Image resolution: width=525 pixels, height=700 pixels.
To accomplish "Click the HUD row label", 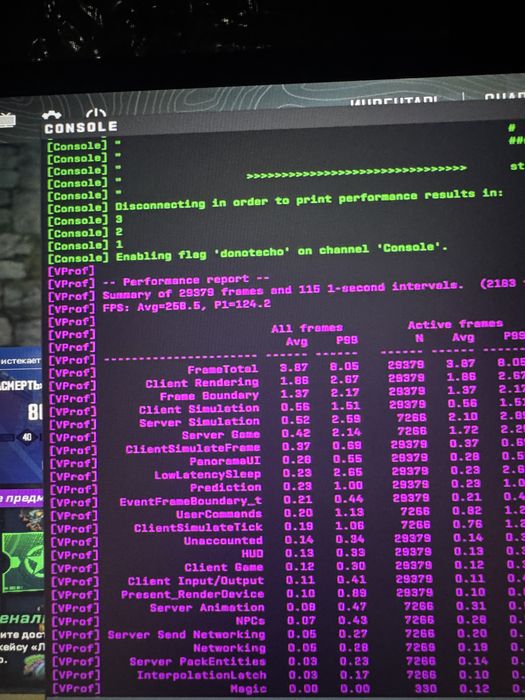I will tap(253, 554).
